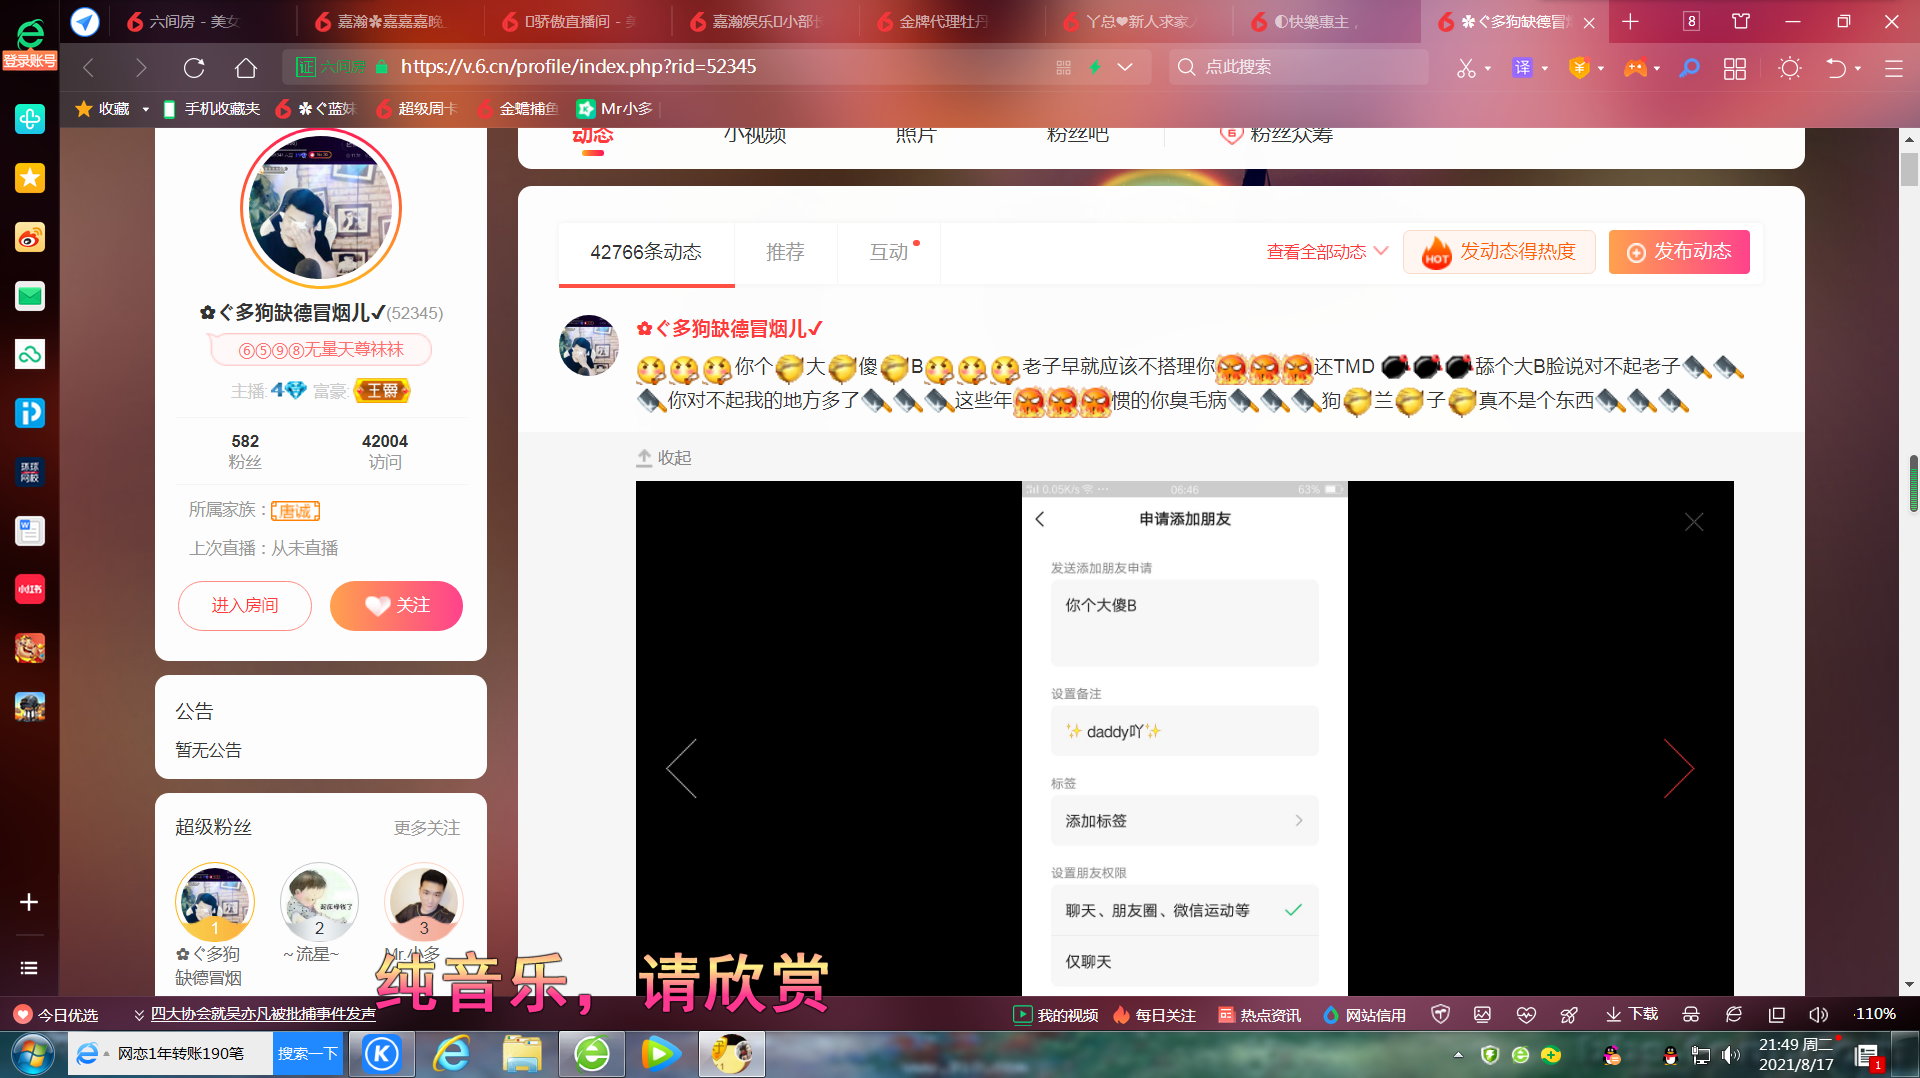
Task: Open the 照片 profile tab
Action: pyautogui.click(x=915, y=135)
